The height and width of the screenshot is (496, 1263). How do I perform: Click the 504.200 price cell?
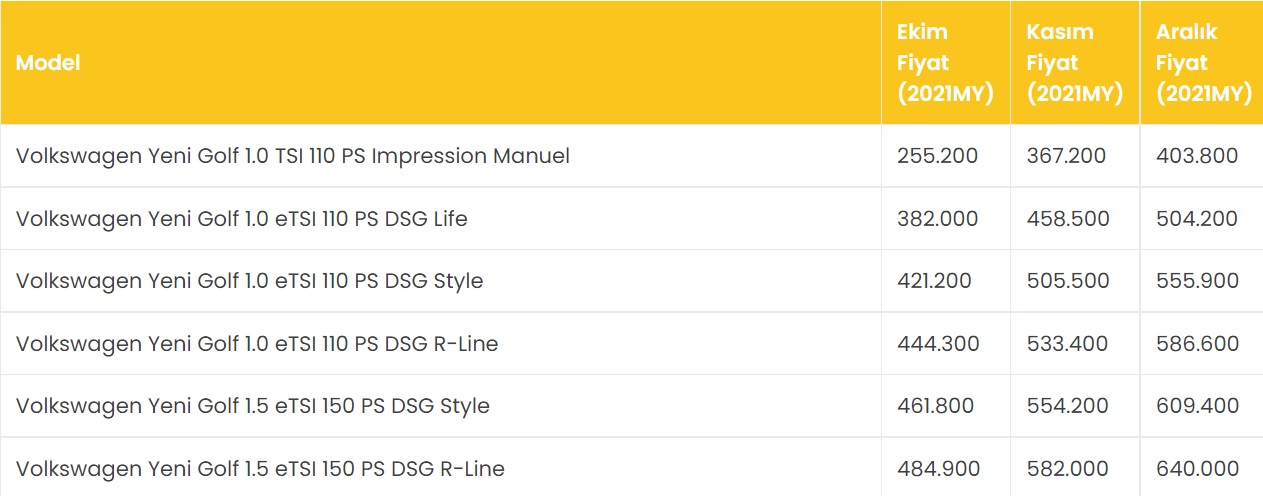coord(1197,218)
